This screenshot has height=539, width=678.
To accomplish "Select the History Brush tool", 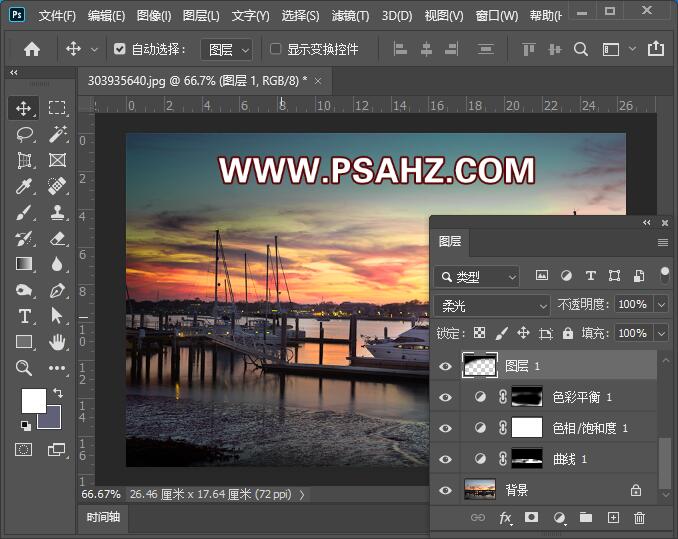I will click(24, 238).
